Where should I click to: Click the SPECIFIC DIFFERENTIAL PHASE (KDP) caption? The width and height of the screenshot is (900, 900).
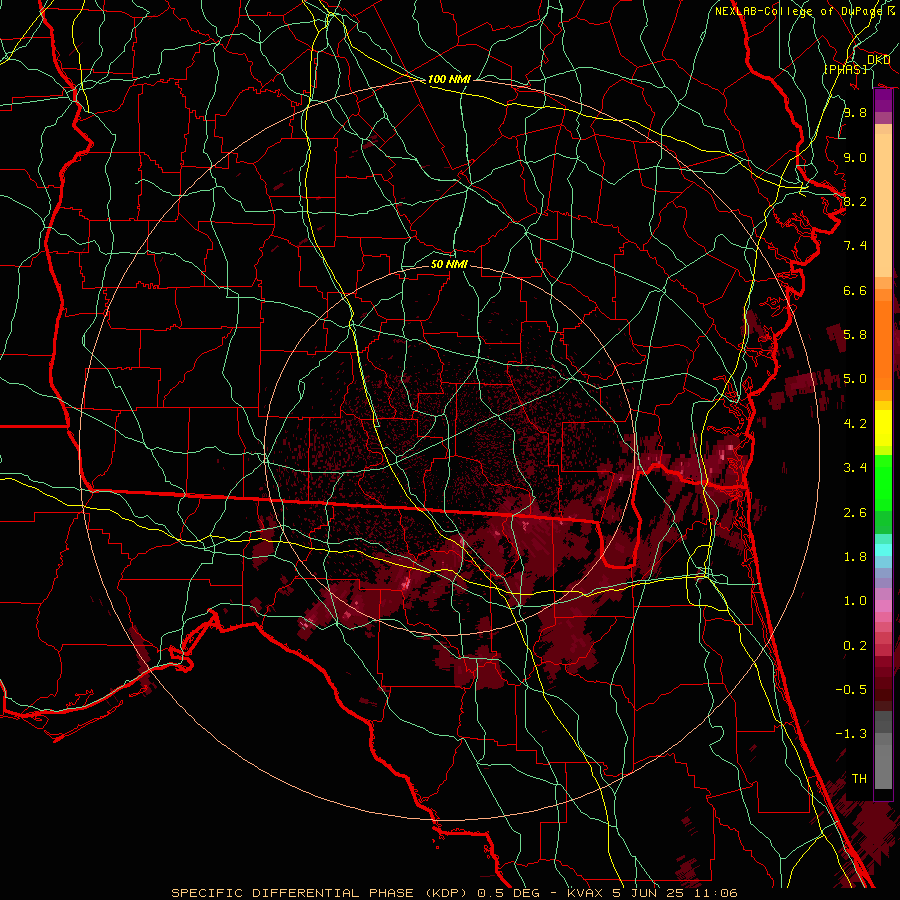(318, 893)
